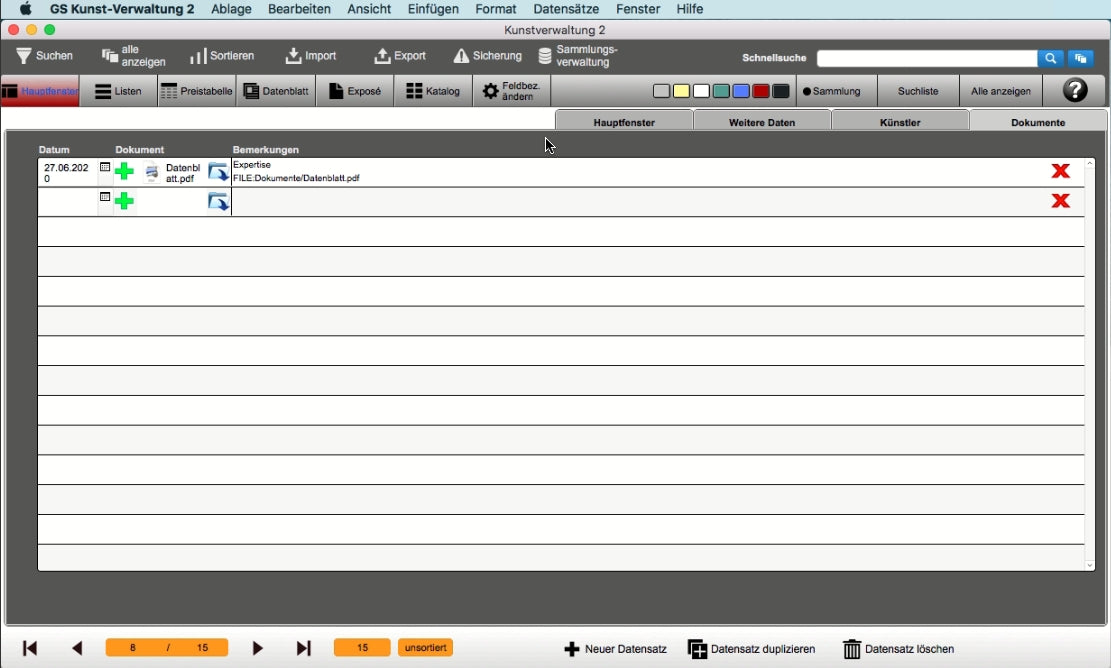This screenshot has height=668, width=1111.
Task: Delete first document row with red X
Action: 1060,171
